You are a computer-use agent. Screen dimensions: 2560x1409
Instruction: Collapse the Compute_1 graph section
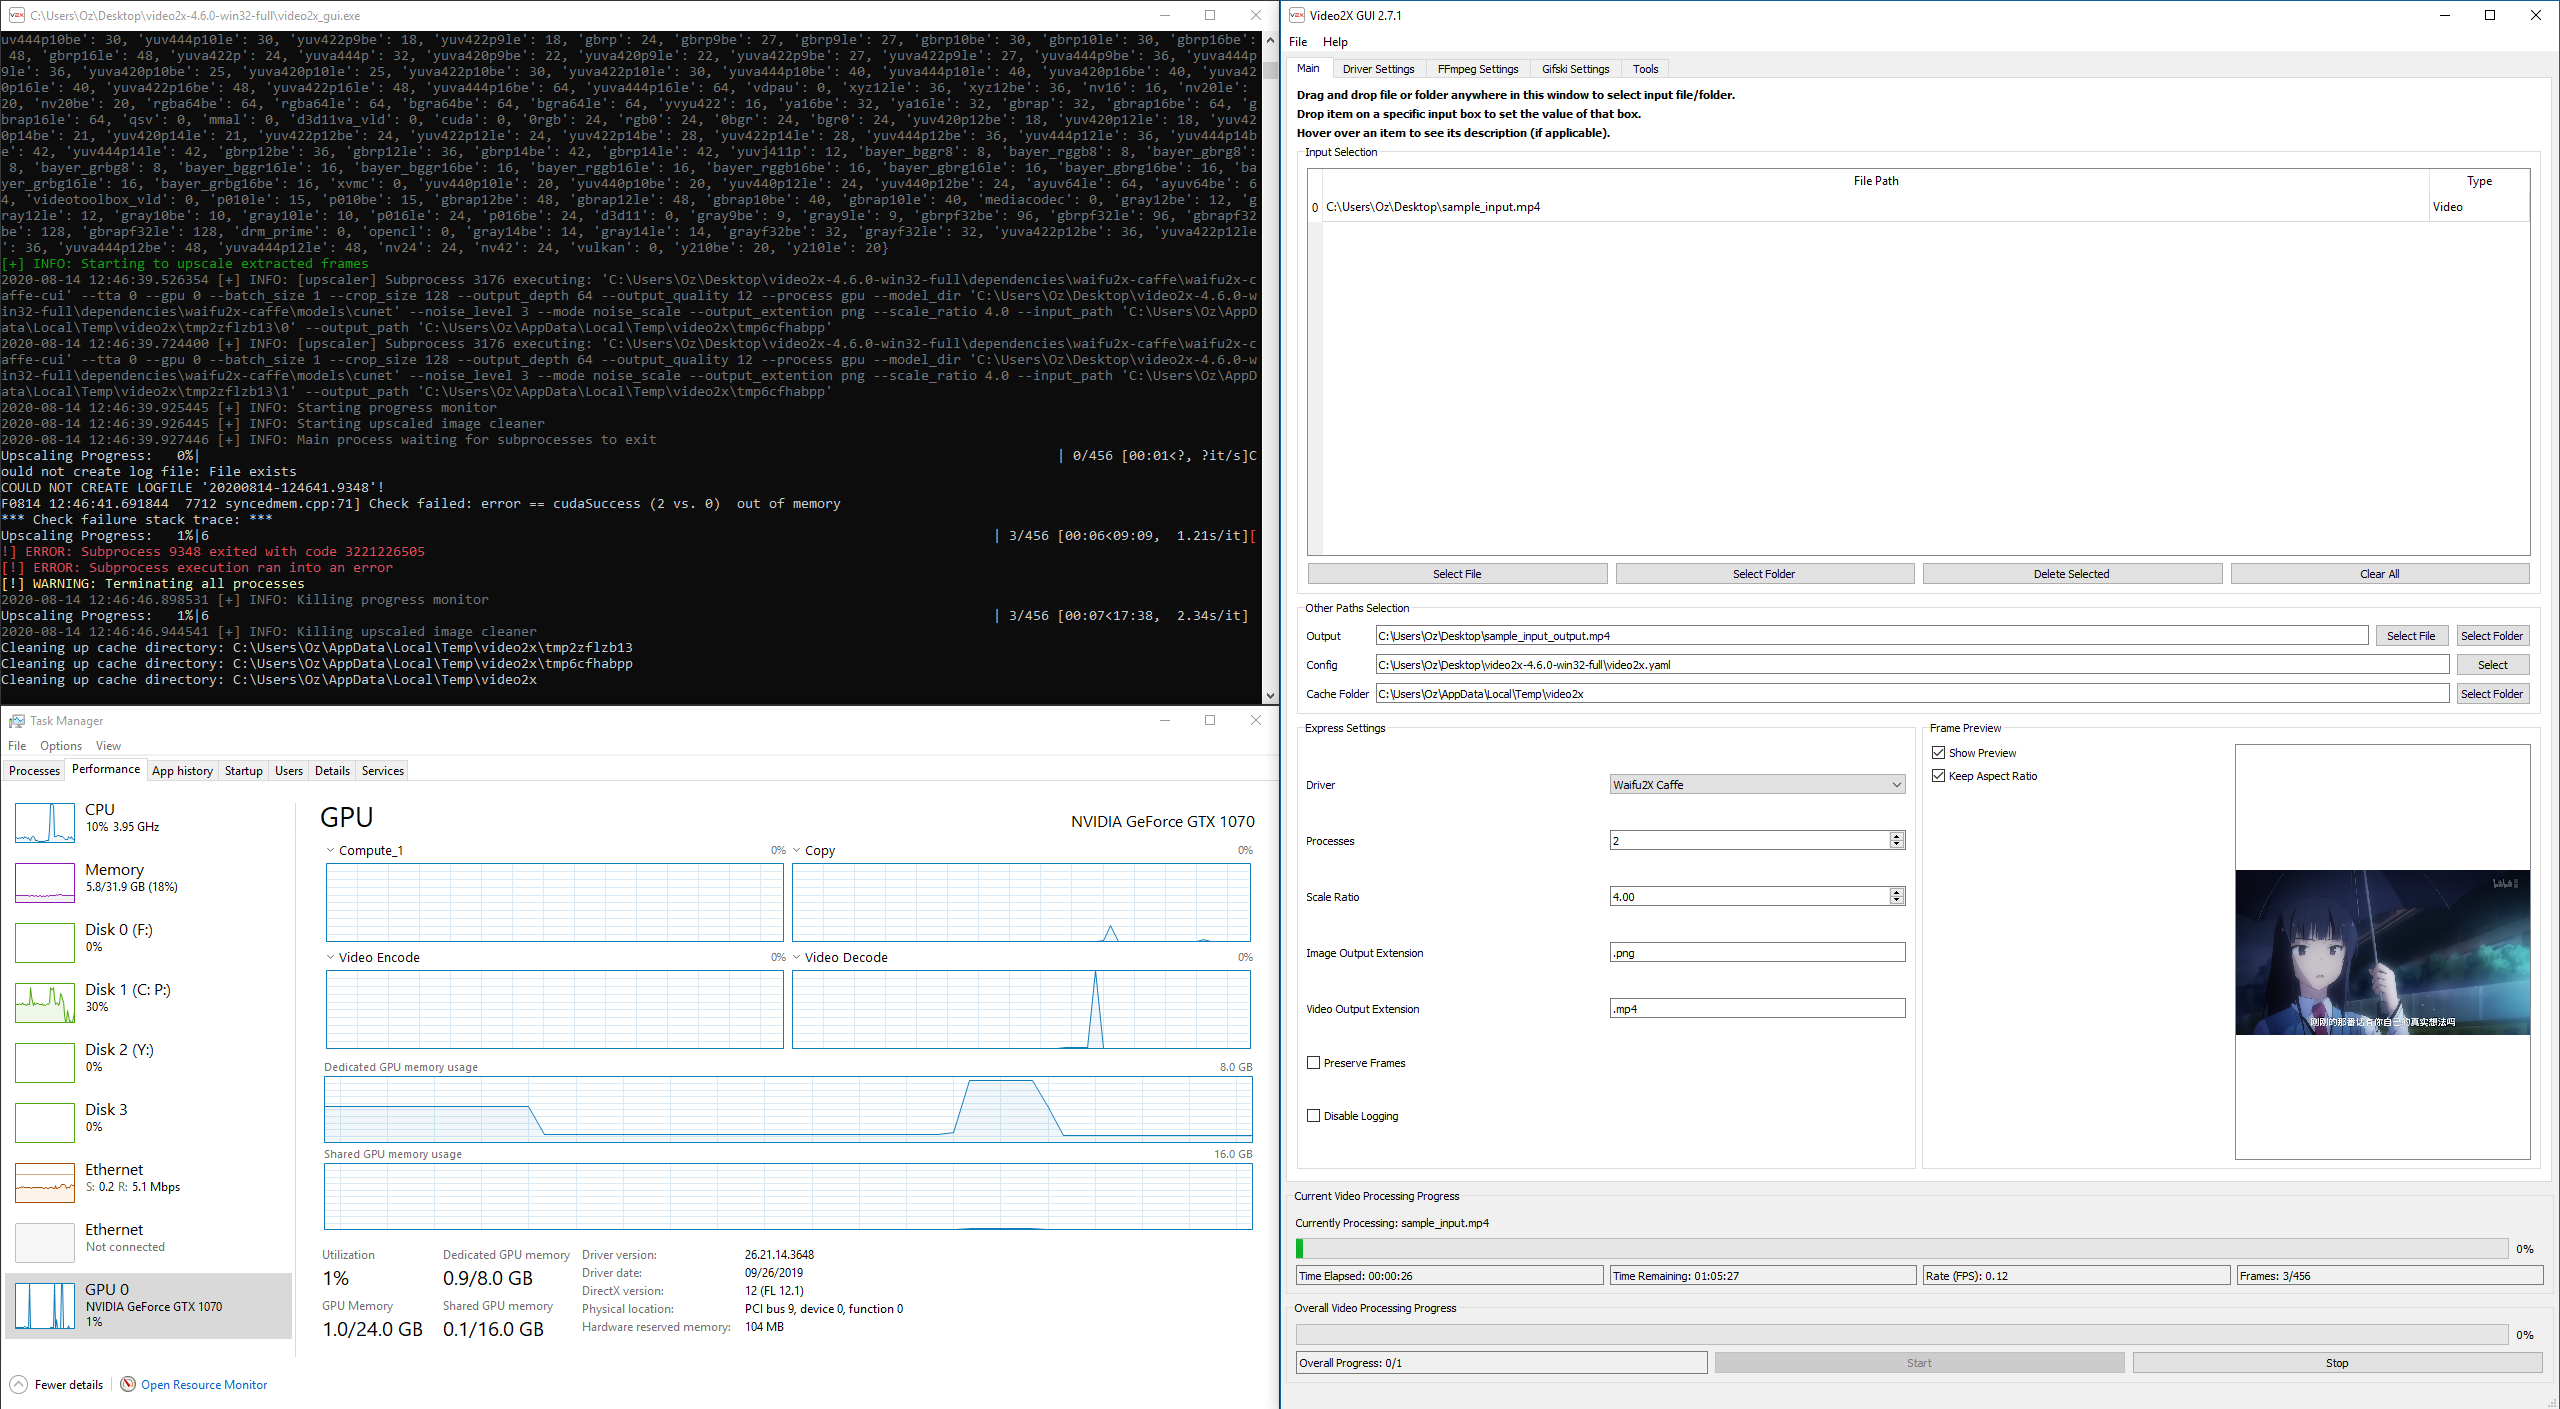[x=330, y=850]
